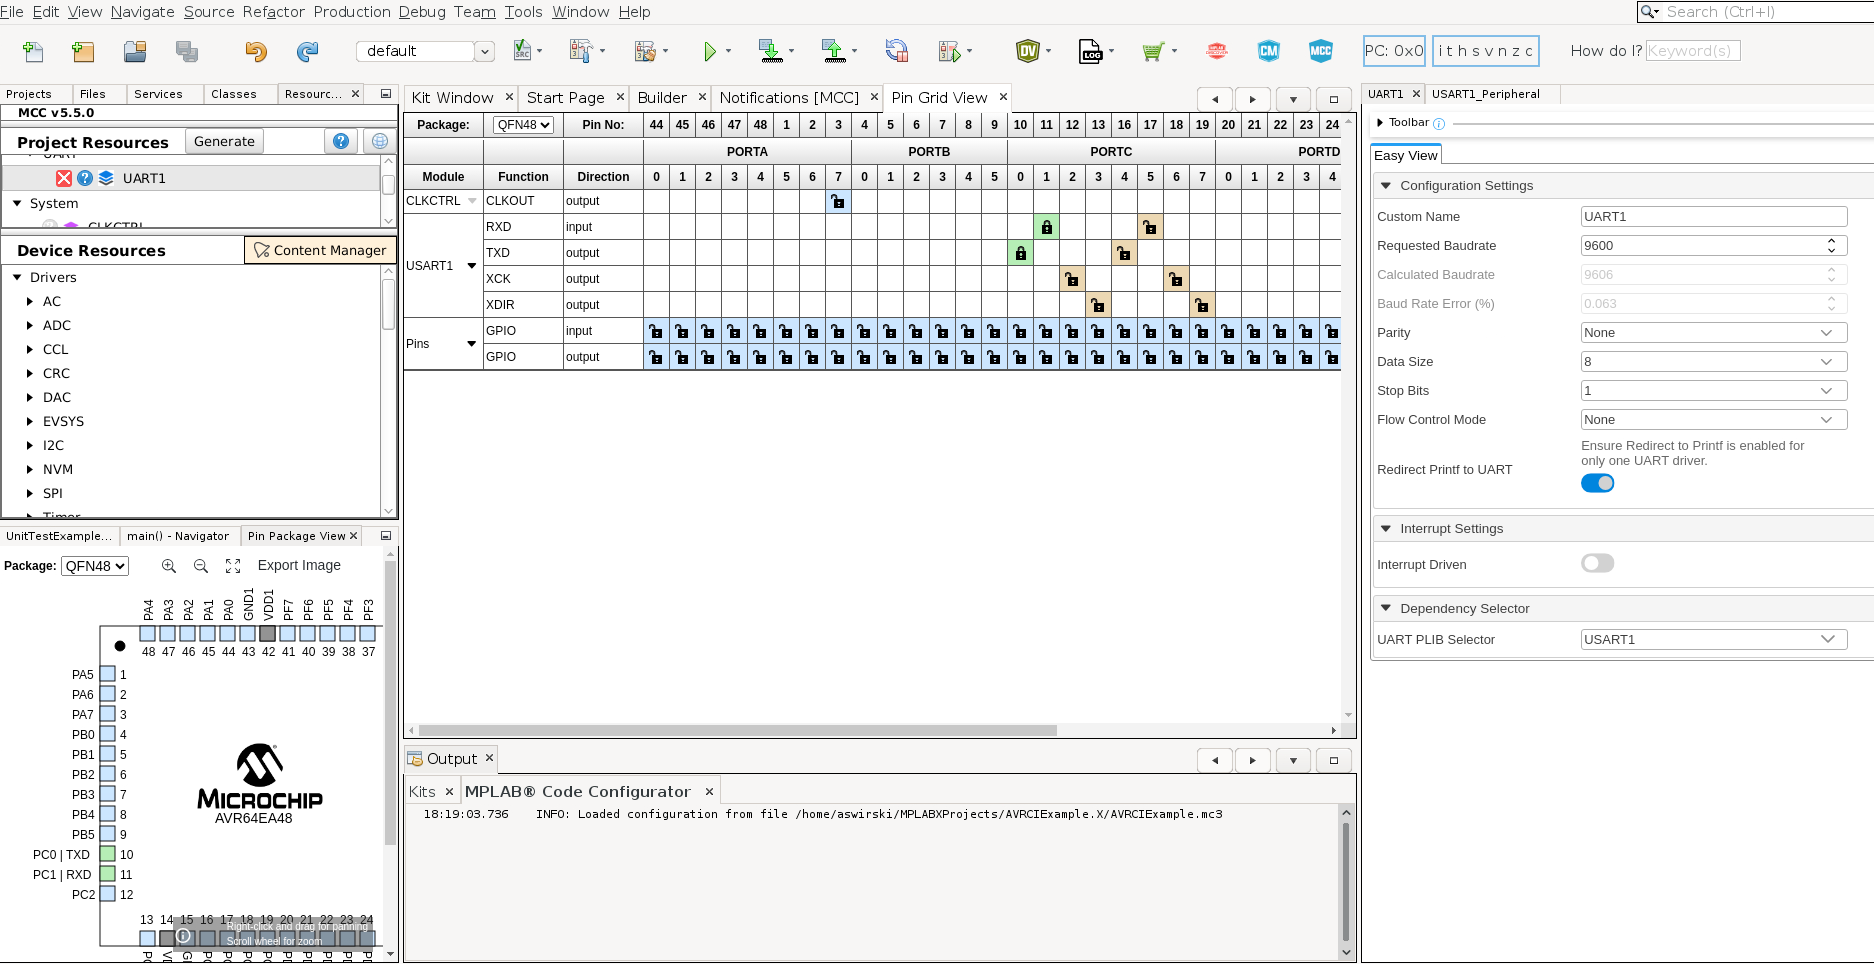Open the Data Size dropdown
Viewport: 1874px width, 964px height.
1714,362
